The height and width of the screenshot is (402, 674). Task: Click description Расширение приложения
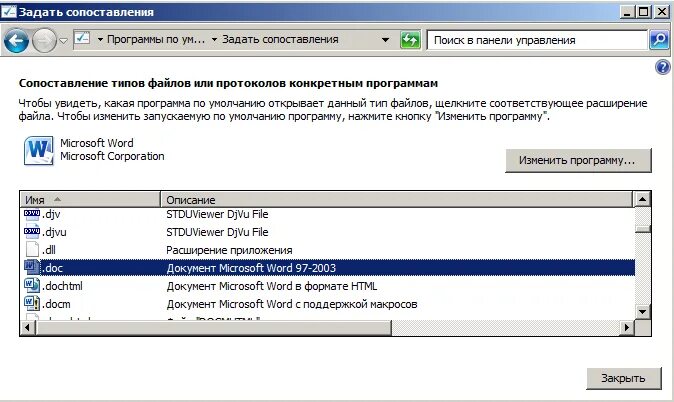[229, 250]
